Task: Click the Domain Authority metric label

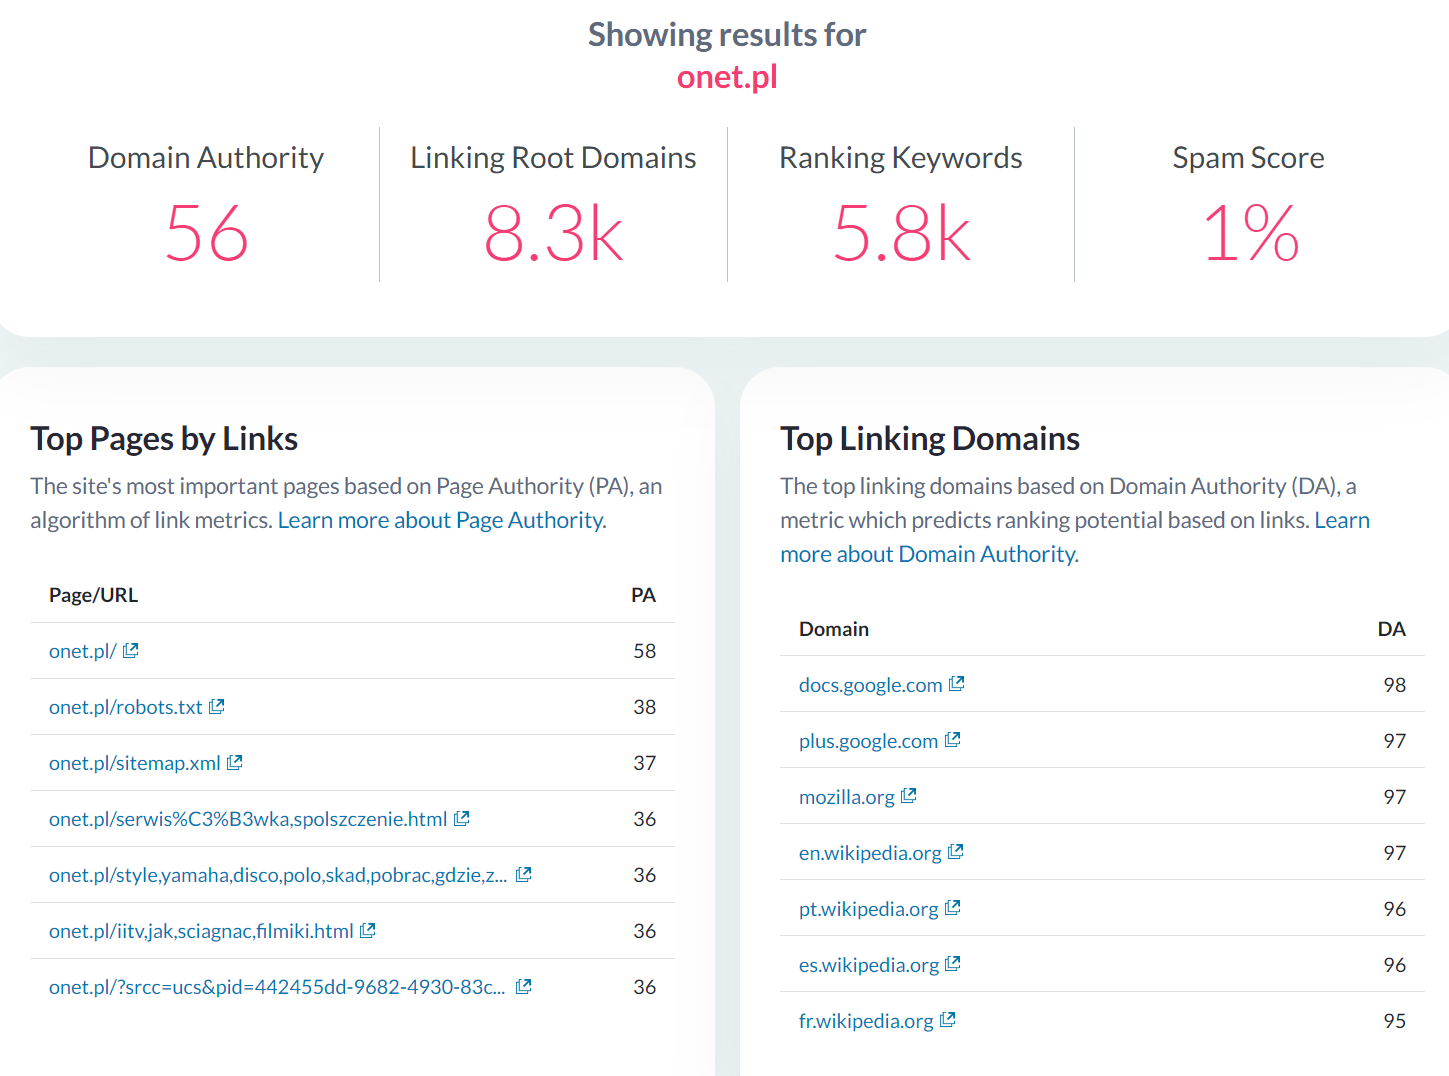Action: [206, 158]
